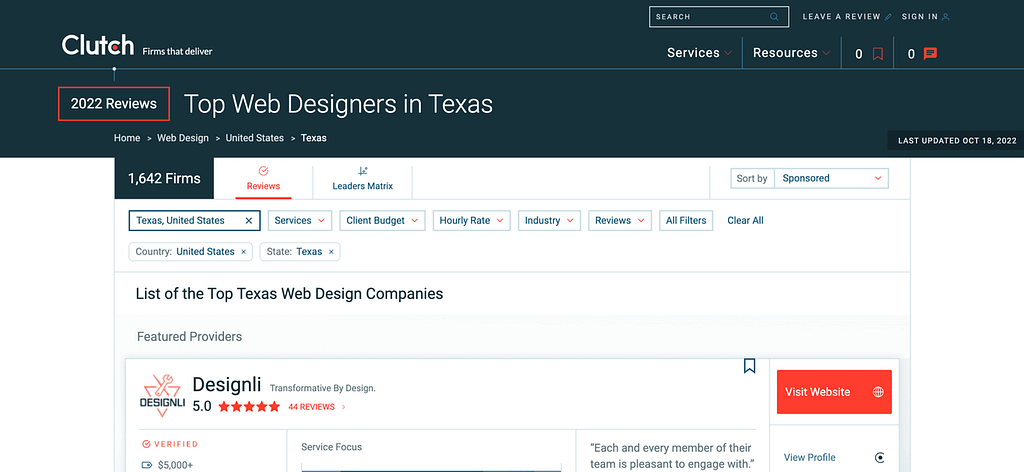Click the globe icon on Visit Website
The image size is (1024, 472).
click(878, 392)
